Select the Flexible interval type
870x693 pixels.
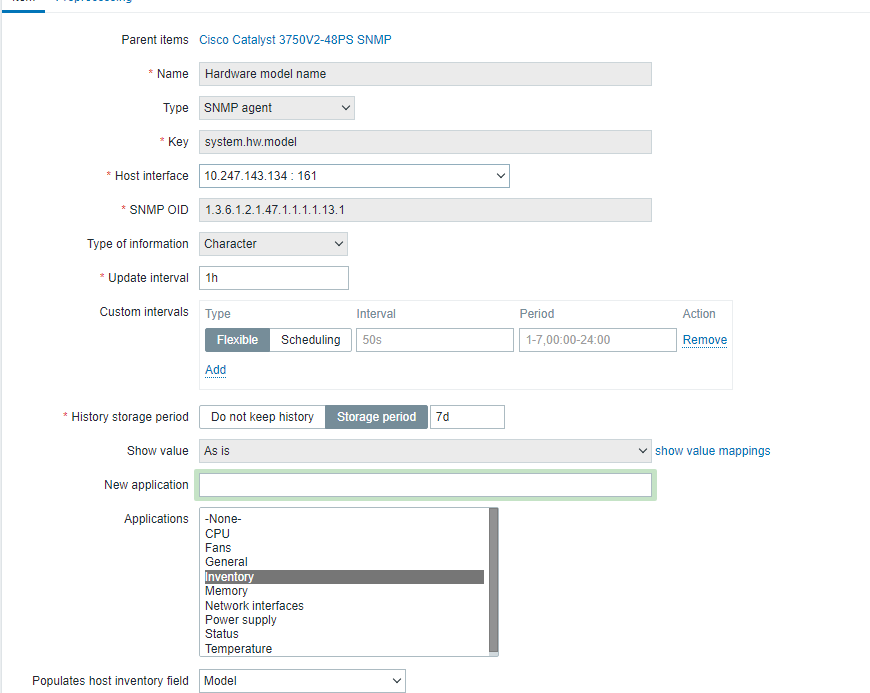237,340
